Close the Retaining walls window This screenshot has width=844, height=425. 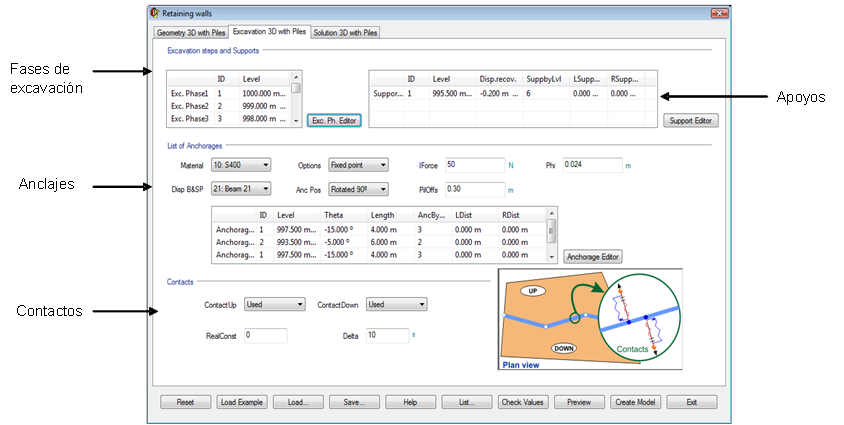(x=719, y=13)
